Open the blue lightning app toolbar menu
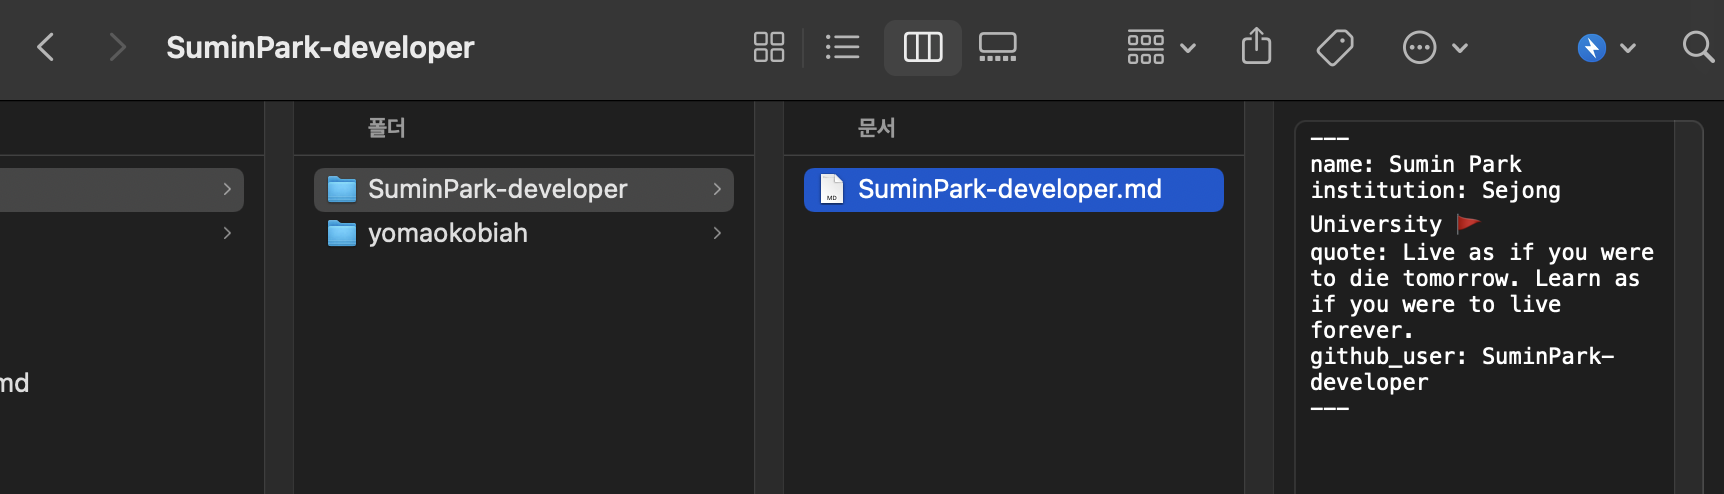Image resolution: width=1724 pixels, height=494 pixels. pos(1606,47)
